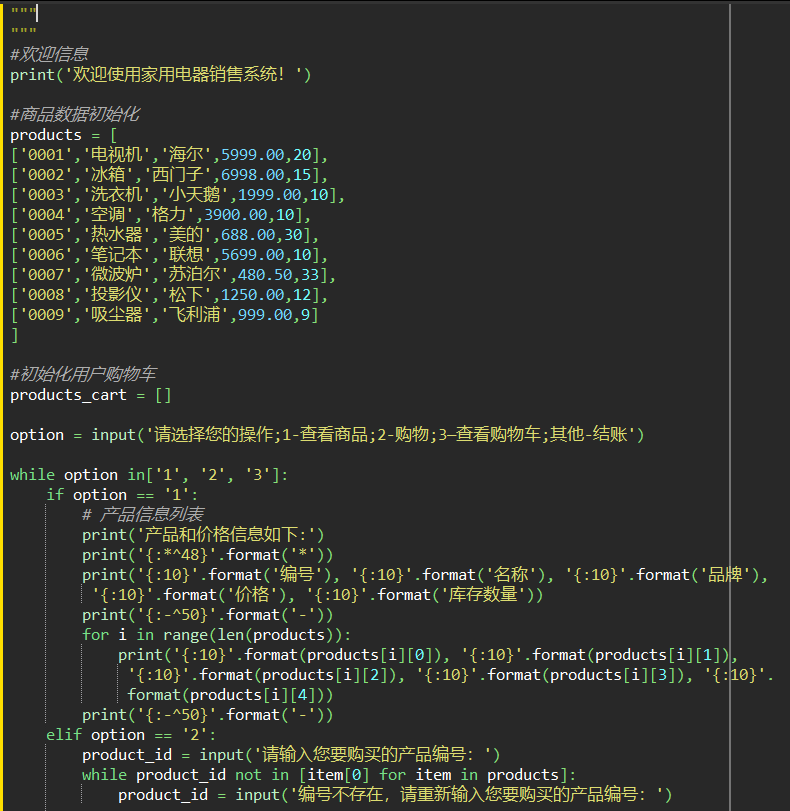This screenshot has height=811, width=790.
Task: Click the product row '0003' 洗衣机 小天鹅
Action: pos(177,194)
